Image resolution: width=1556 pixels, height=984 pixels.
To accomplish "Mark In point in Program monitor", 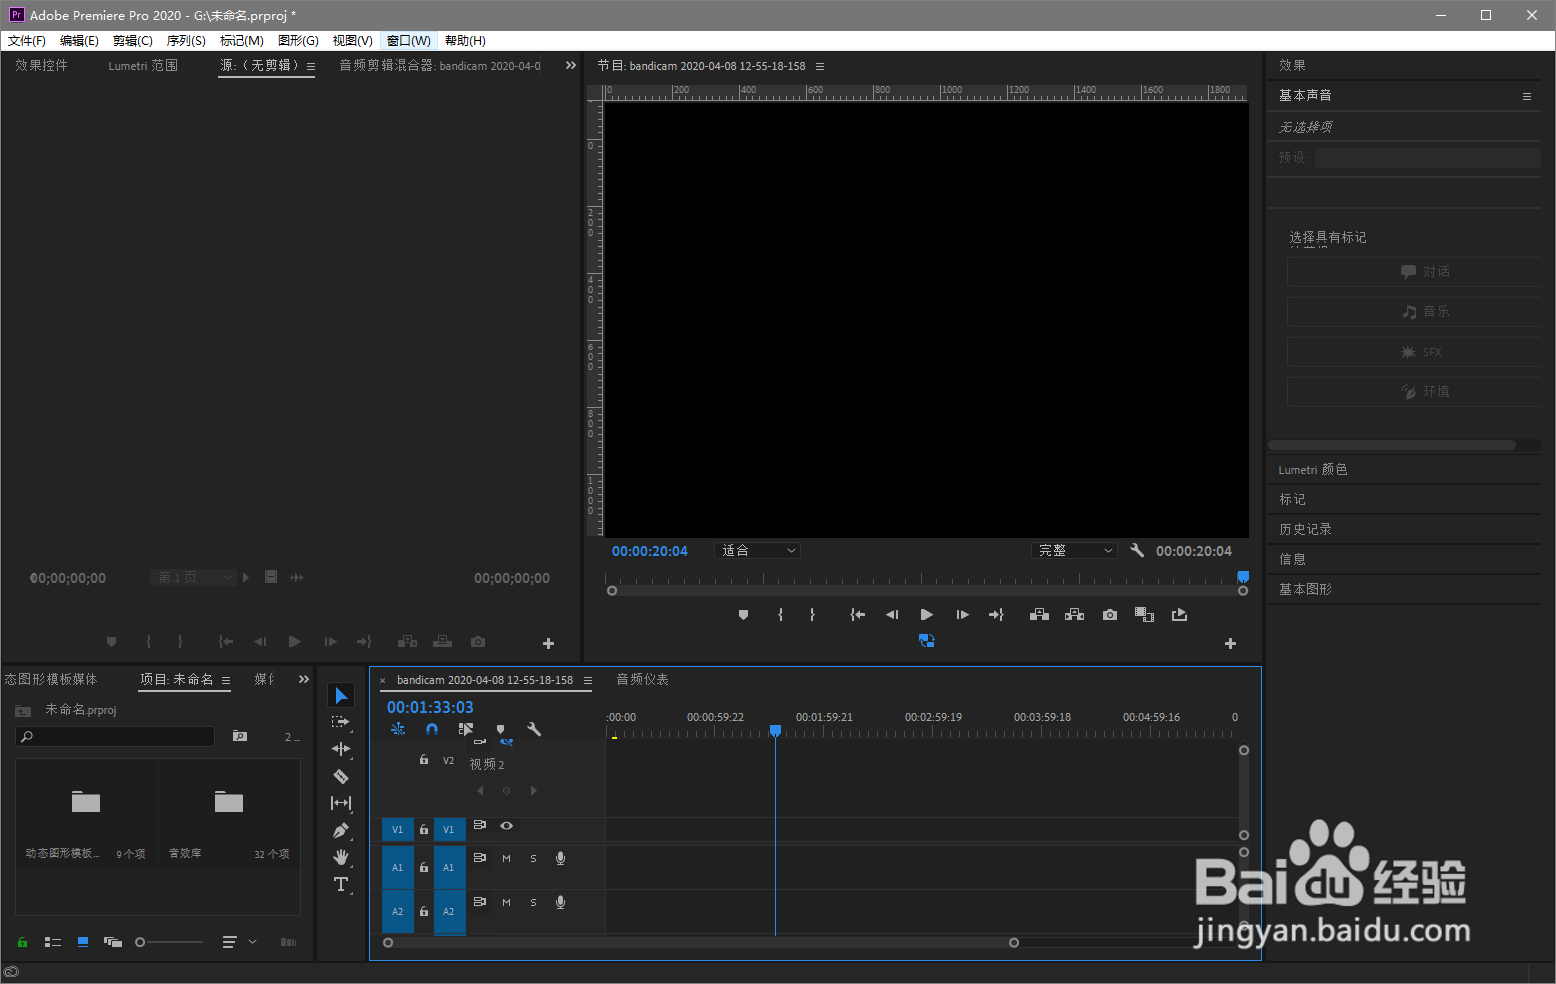I will pyautogui.click(x=780, y=615).
